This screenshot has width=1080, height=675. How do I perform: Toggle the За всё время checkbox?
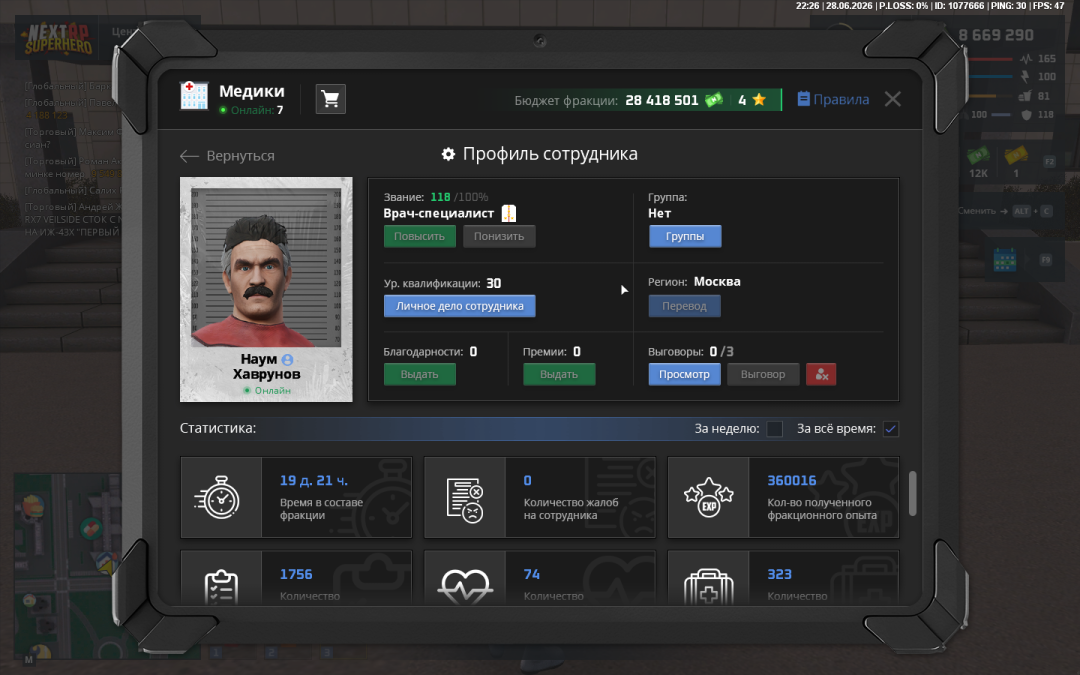click(891, 429)
